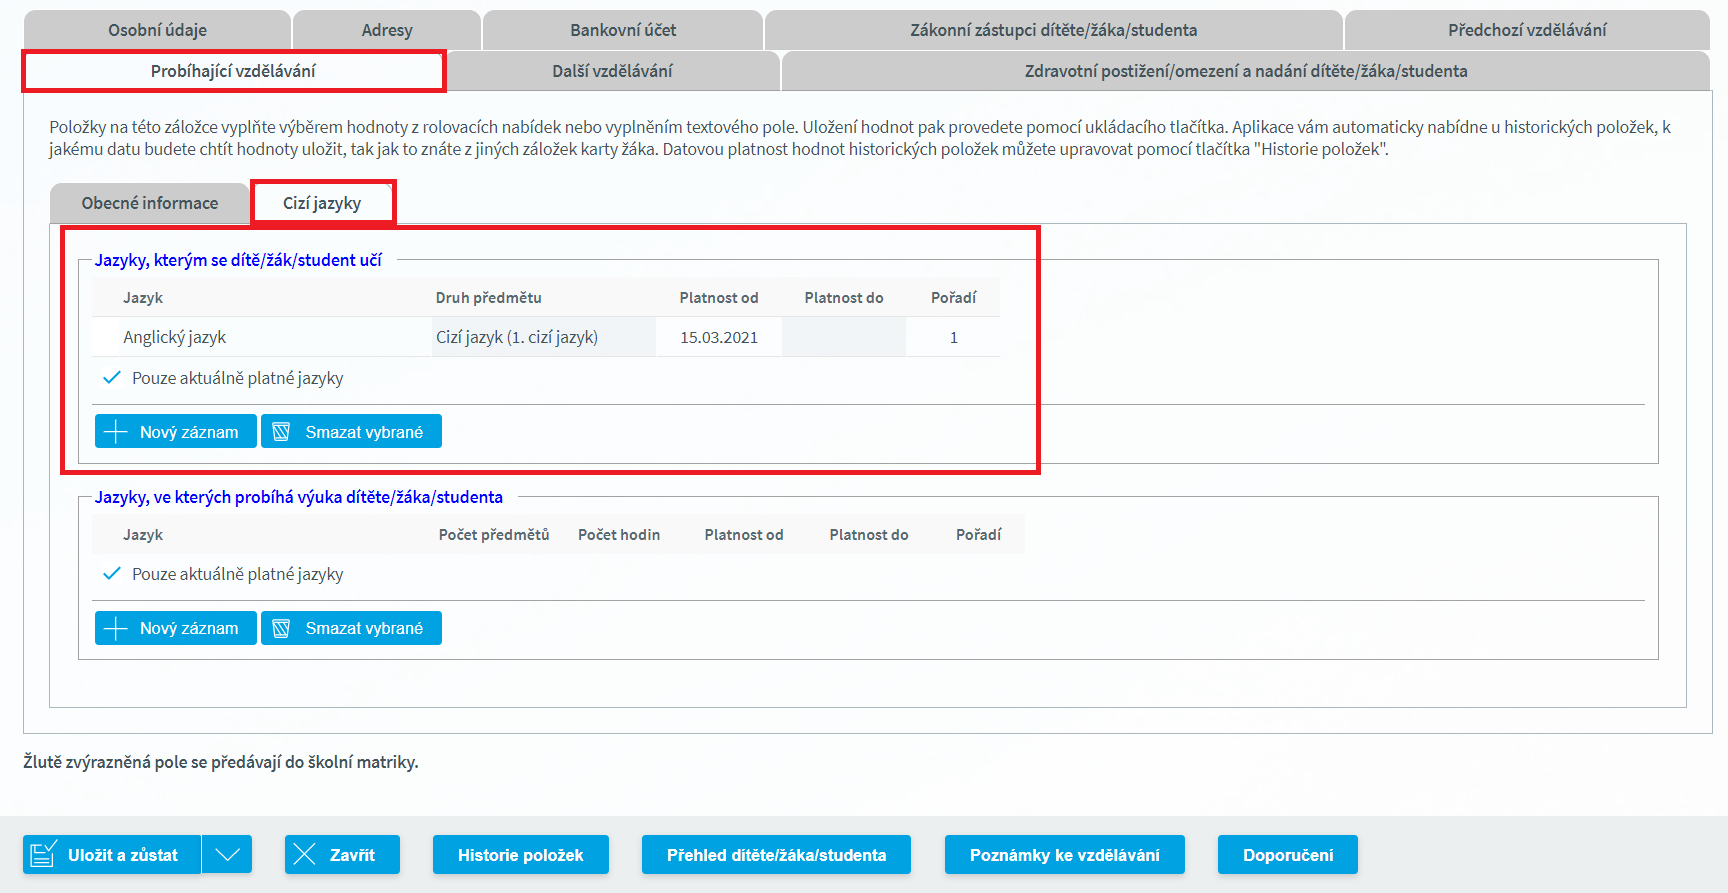The width and height of the screenshot is (1728, 893).
Task: Click plus icon of first Nový záznam
Action: pyautogui.click(x=116, y=431)
